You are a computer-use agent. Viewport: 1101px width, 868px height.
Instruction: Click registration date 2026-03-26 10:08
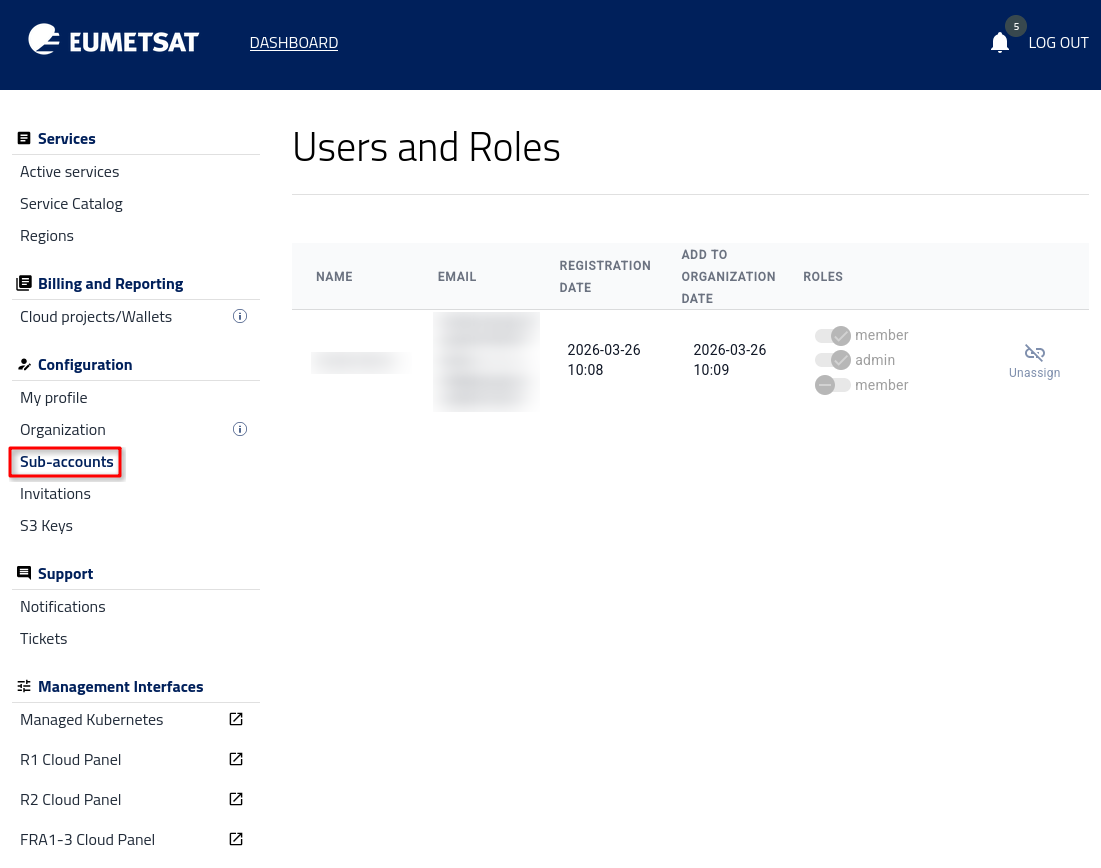(604, 360)
